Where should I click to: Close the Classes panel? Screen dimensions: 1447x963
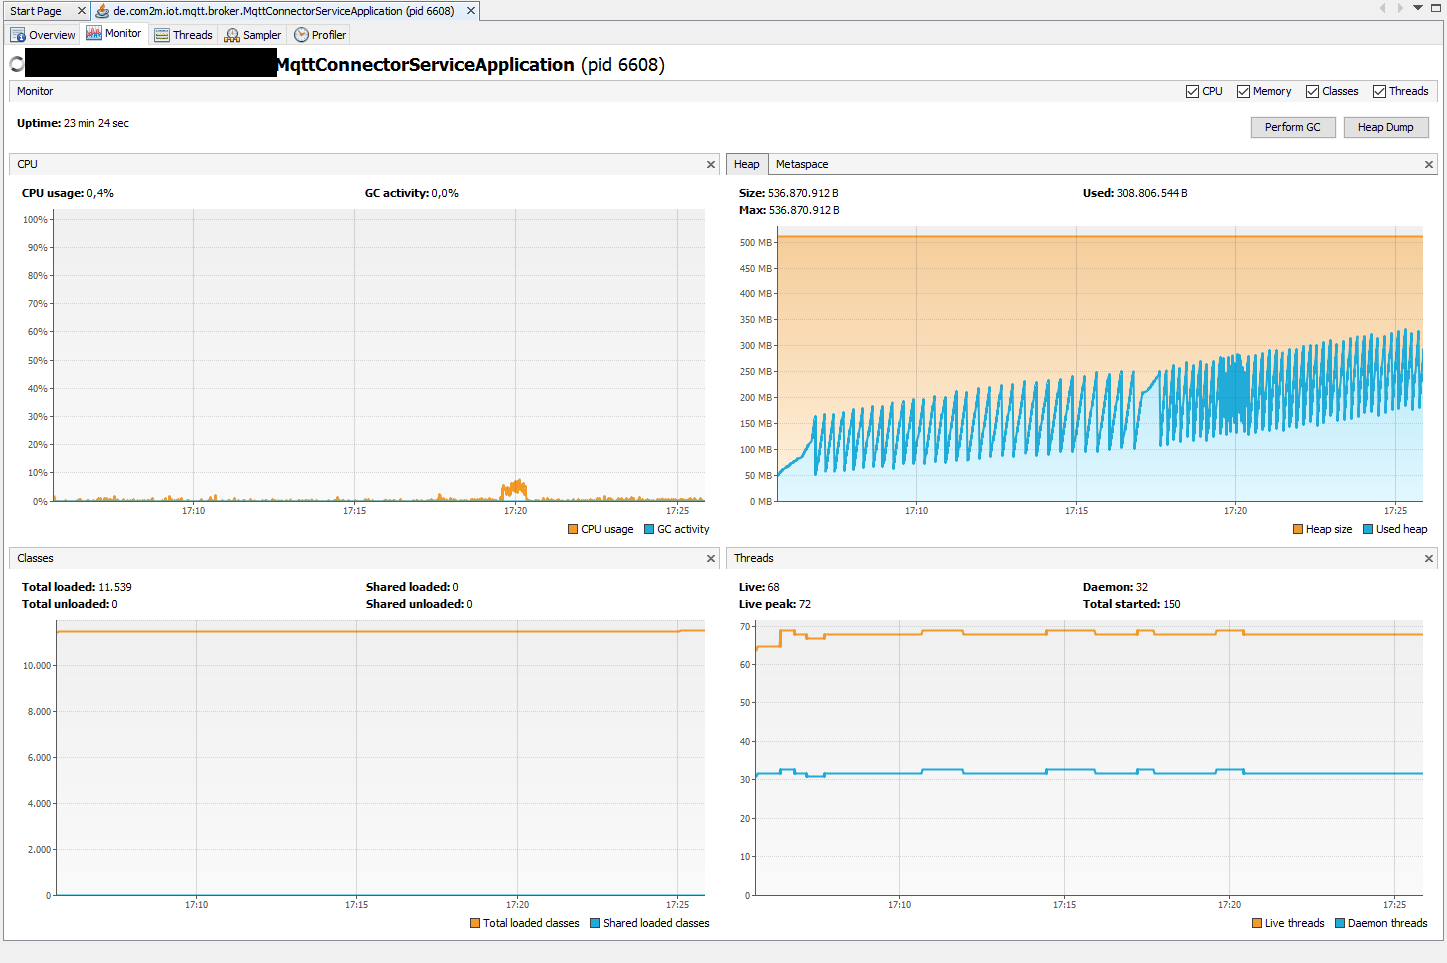[710, 558]
